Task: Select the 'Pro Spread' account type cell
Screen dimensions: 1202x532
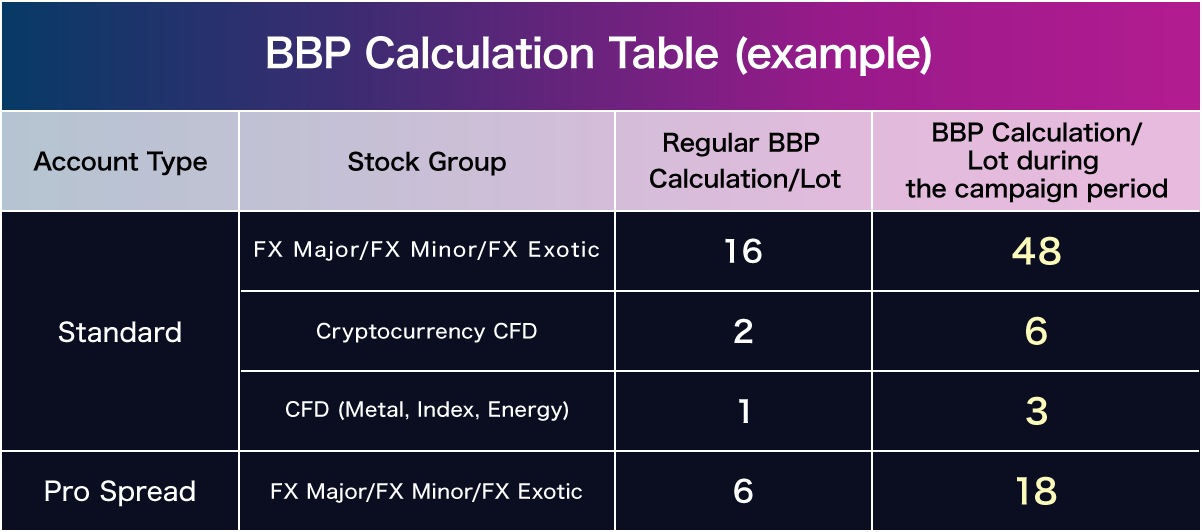Action: click(x=120, y=492)
